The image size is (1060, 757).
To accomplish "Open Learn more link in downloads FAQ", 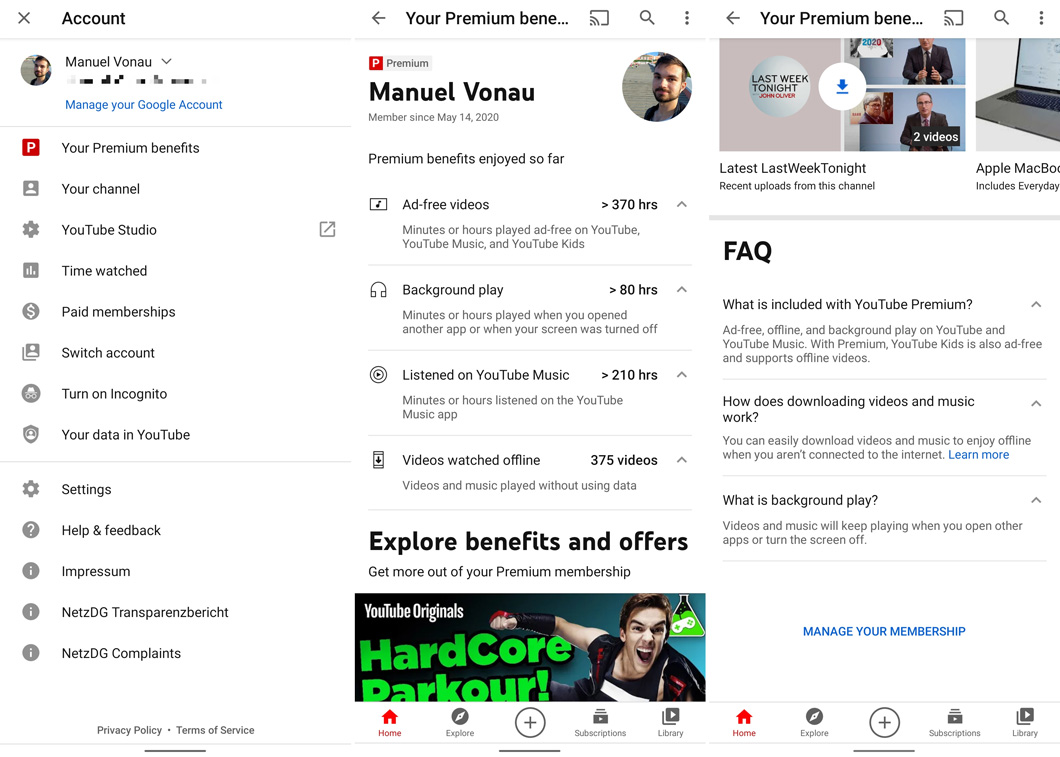I will pyautogui.click(x=978, y=455).
